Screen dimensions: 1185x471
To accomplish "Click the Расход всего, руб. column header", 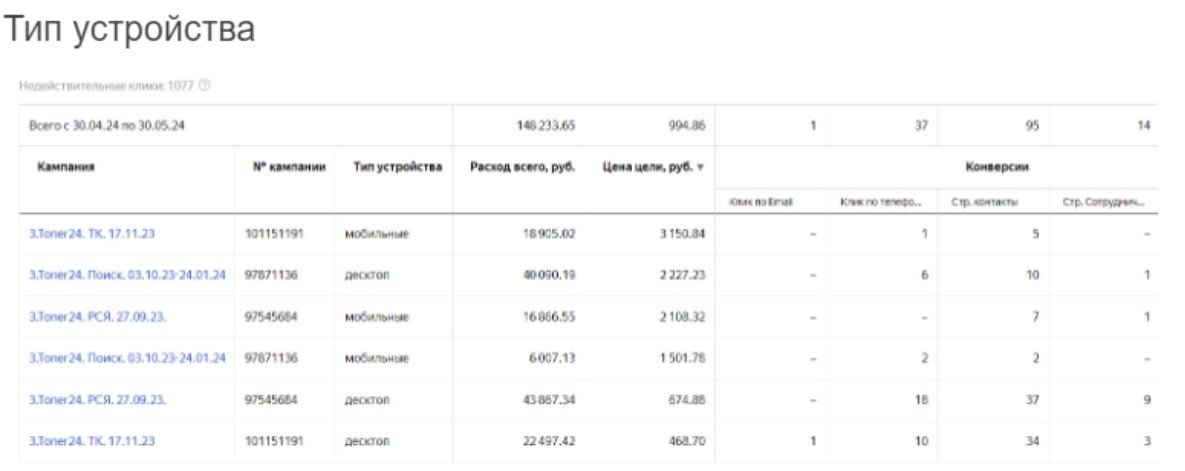I will point(522,167).
